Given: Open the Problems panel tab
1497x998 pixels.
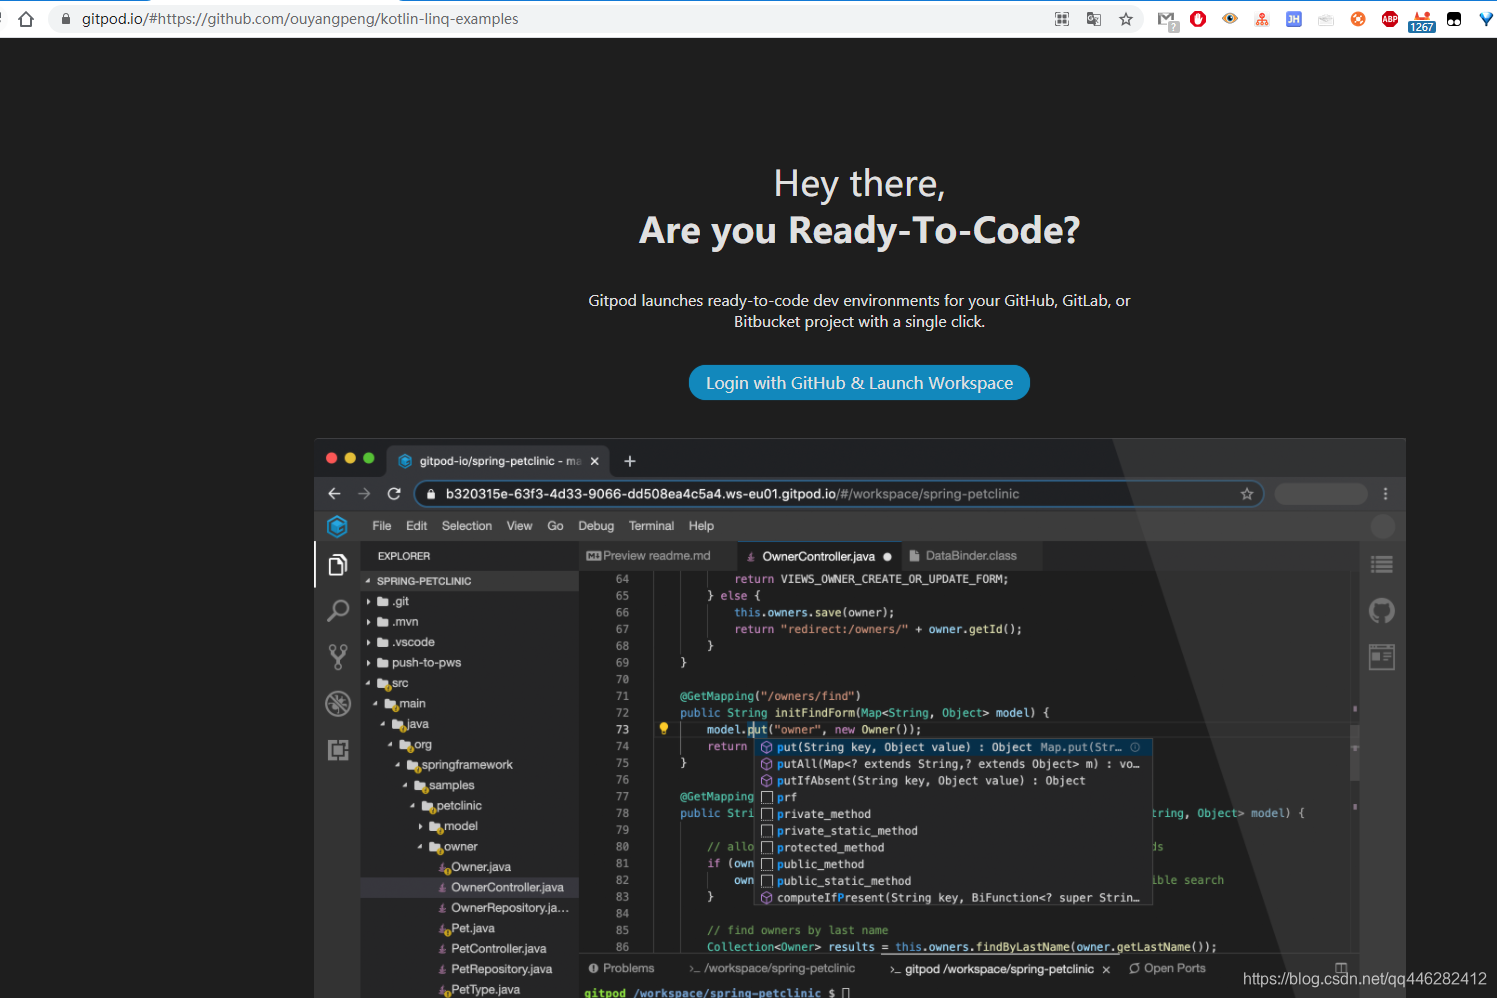Looking at the screenshot, I should pyautogui.click(x=621, y=968).
